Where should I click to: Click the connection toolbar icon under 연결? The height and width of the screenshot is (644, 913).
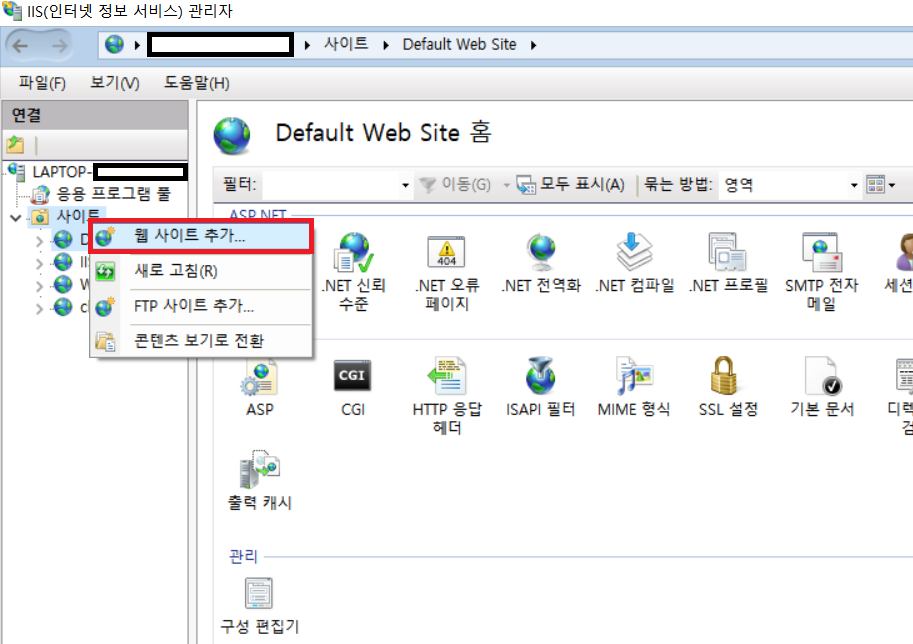coord(15,144)
